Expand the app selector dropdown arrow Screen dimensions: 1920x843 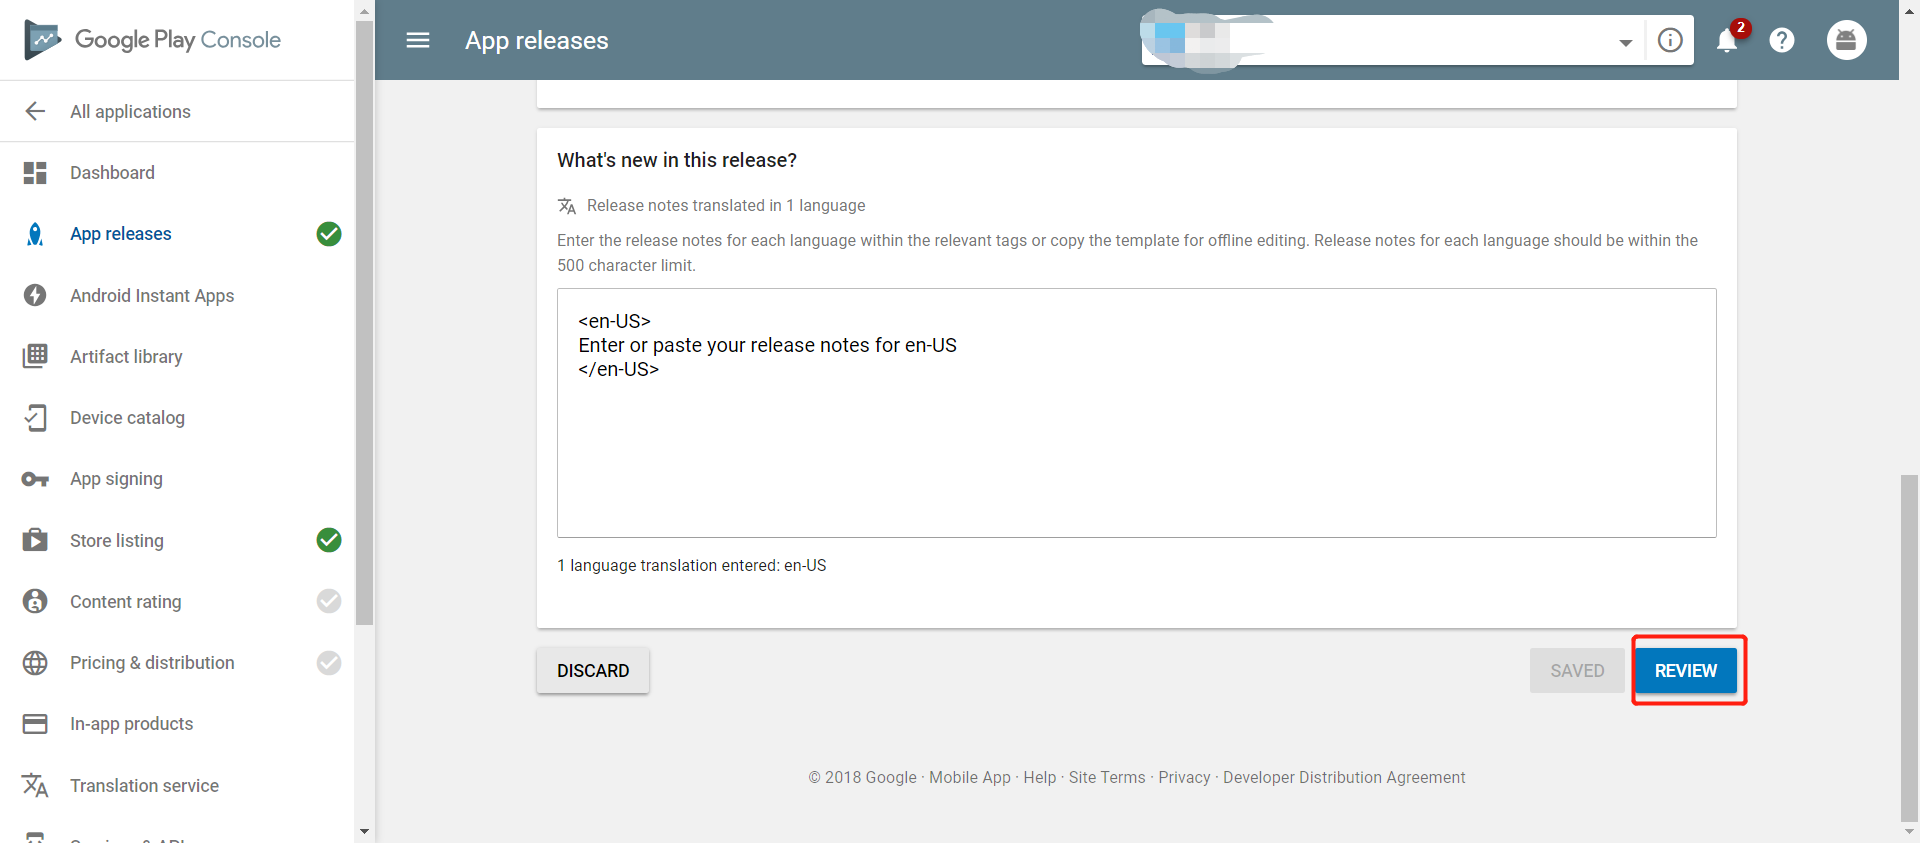point(1626,42)
